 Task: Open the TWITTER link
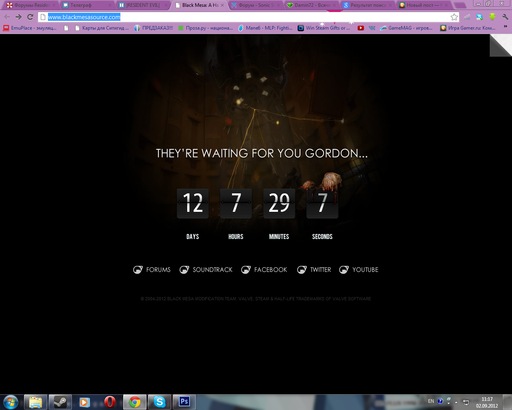click(x=314, y=269)
